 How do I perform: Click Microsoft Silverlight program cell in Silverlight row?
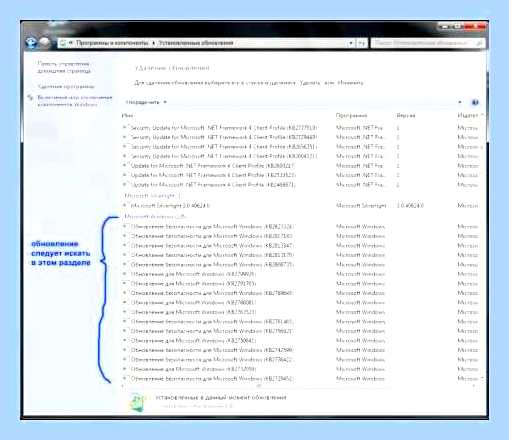(x=361, y=206)
